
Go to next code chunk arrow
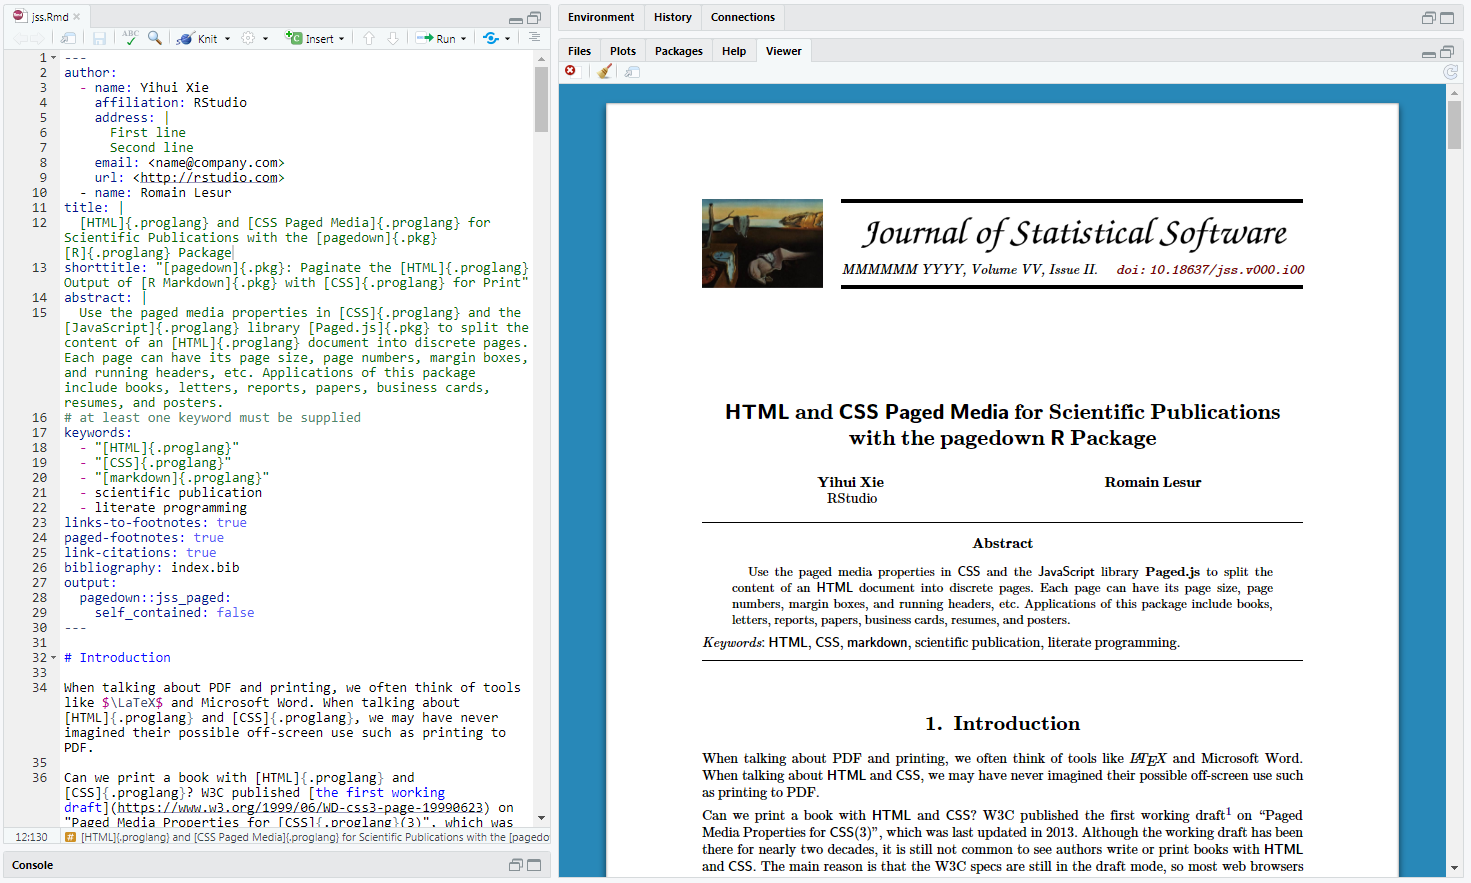(393, 38)
